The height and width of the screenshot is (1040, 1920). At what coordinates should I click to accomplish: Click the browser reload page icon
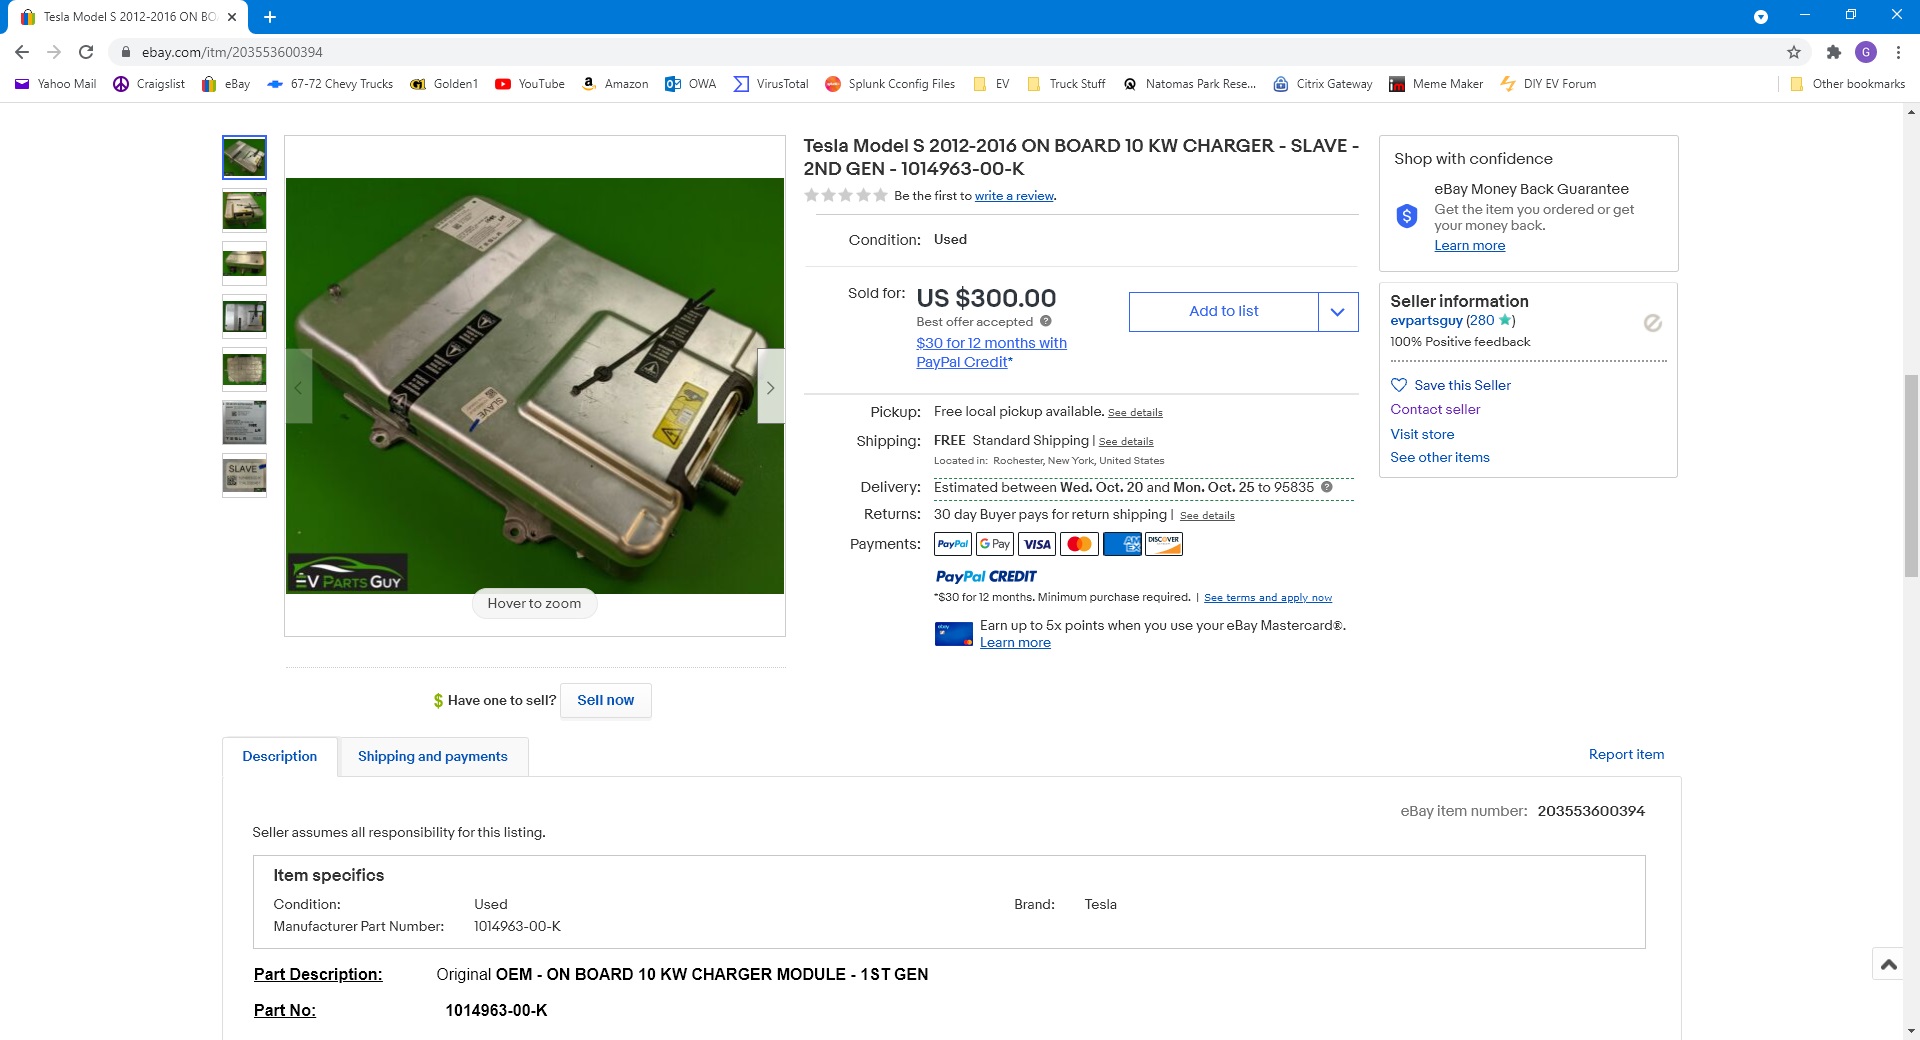(86, 52)
